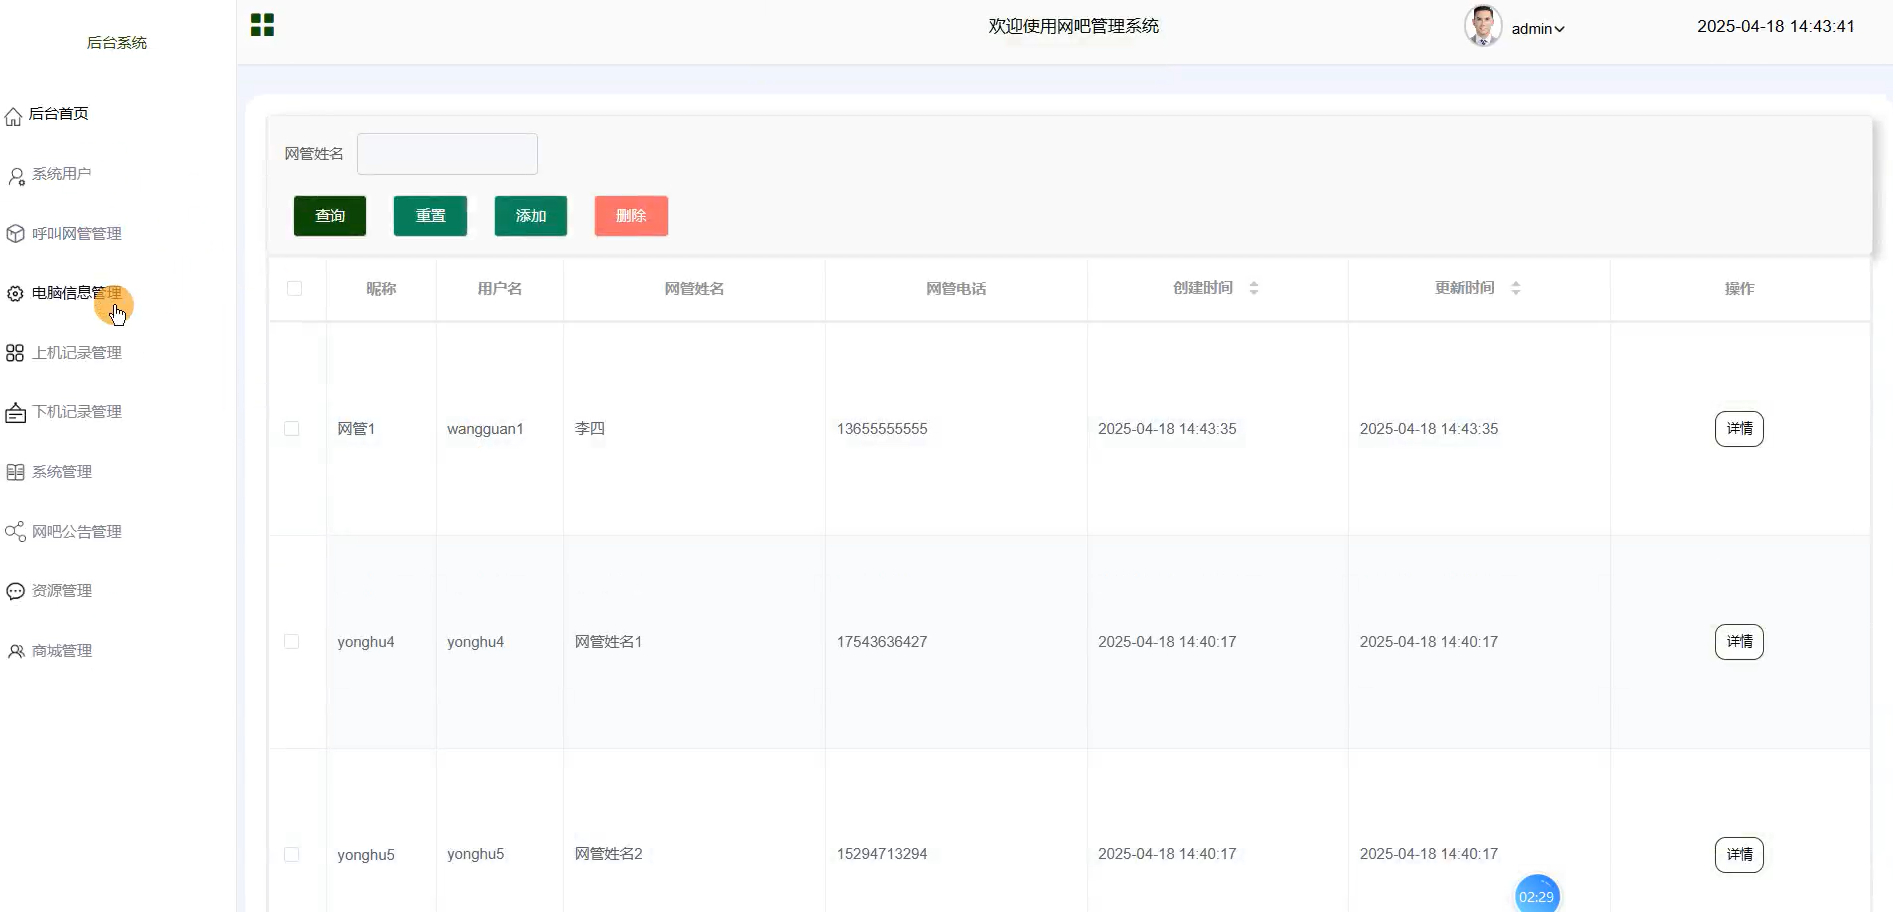Image resolution: width=1893 pixels, height=912 pixels.
Task: Open 详情 for the yonghu5 row
Action: pos(1739,855)
